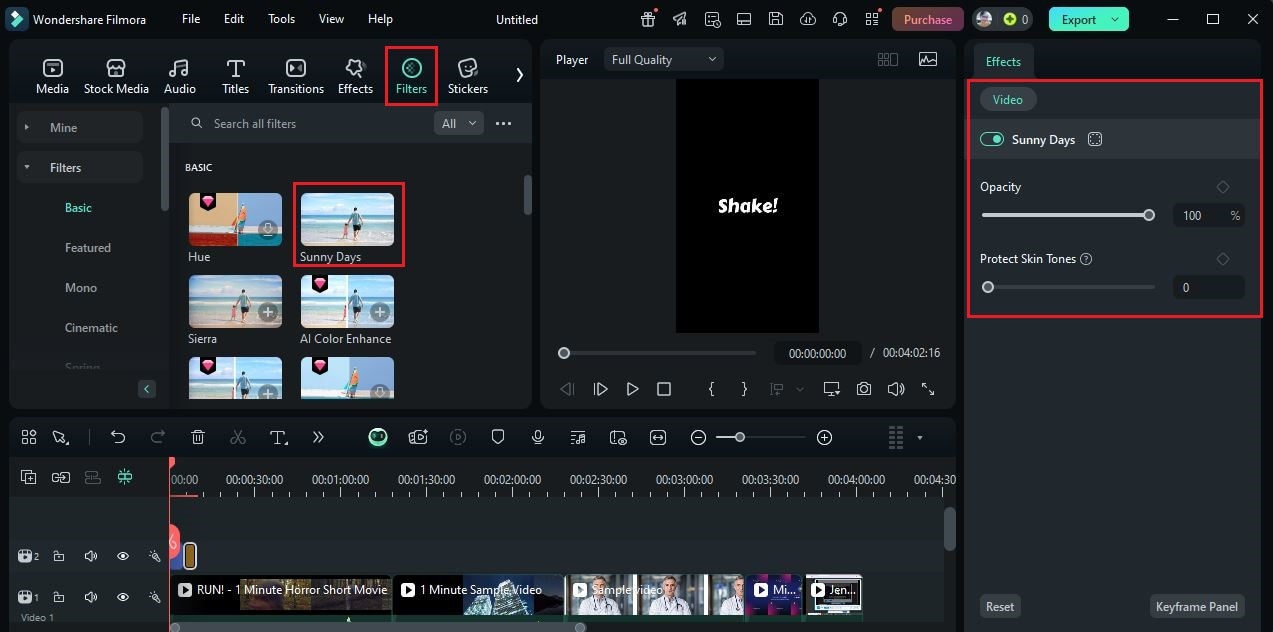The height and width of the screenshot is (632, 1273).
Task: Add keyframe for Protect Skin Tones
Action: pyautogui.click(x=1223, y=259)
